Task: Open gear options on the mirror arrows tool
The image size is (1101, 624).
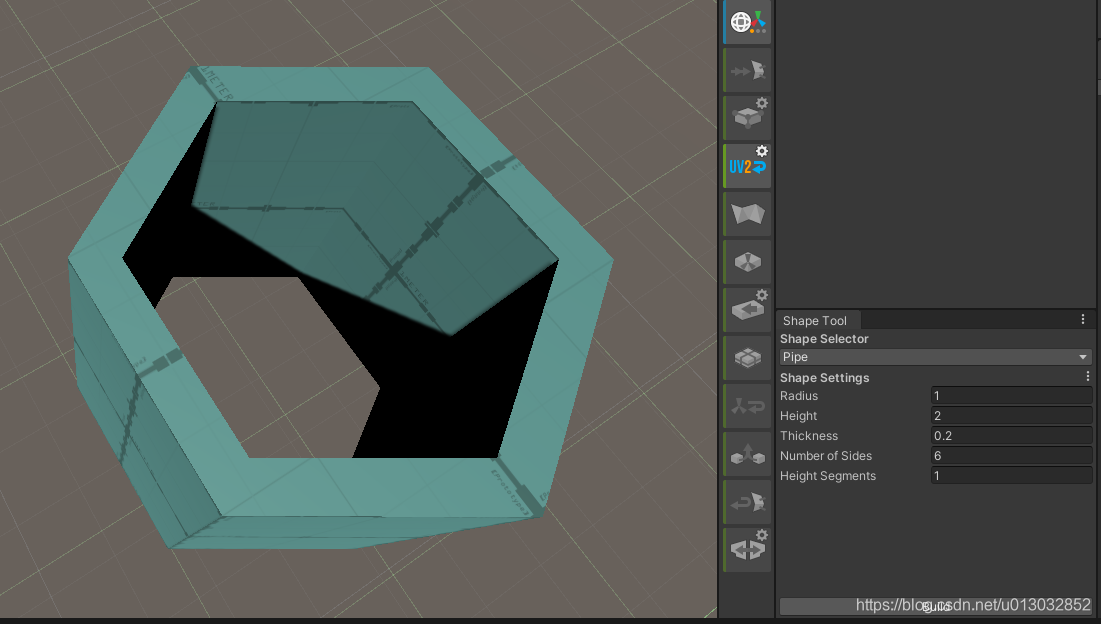Action: (762, 535)
